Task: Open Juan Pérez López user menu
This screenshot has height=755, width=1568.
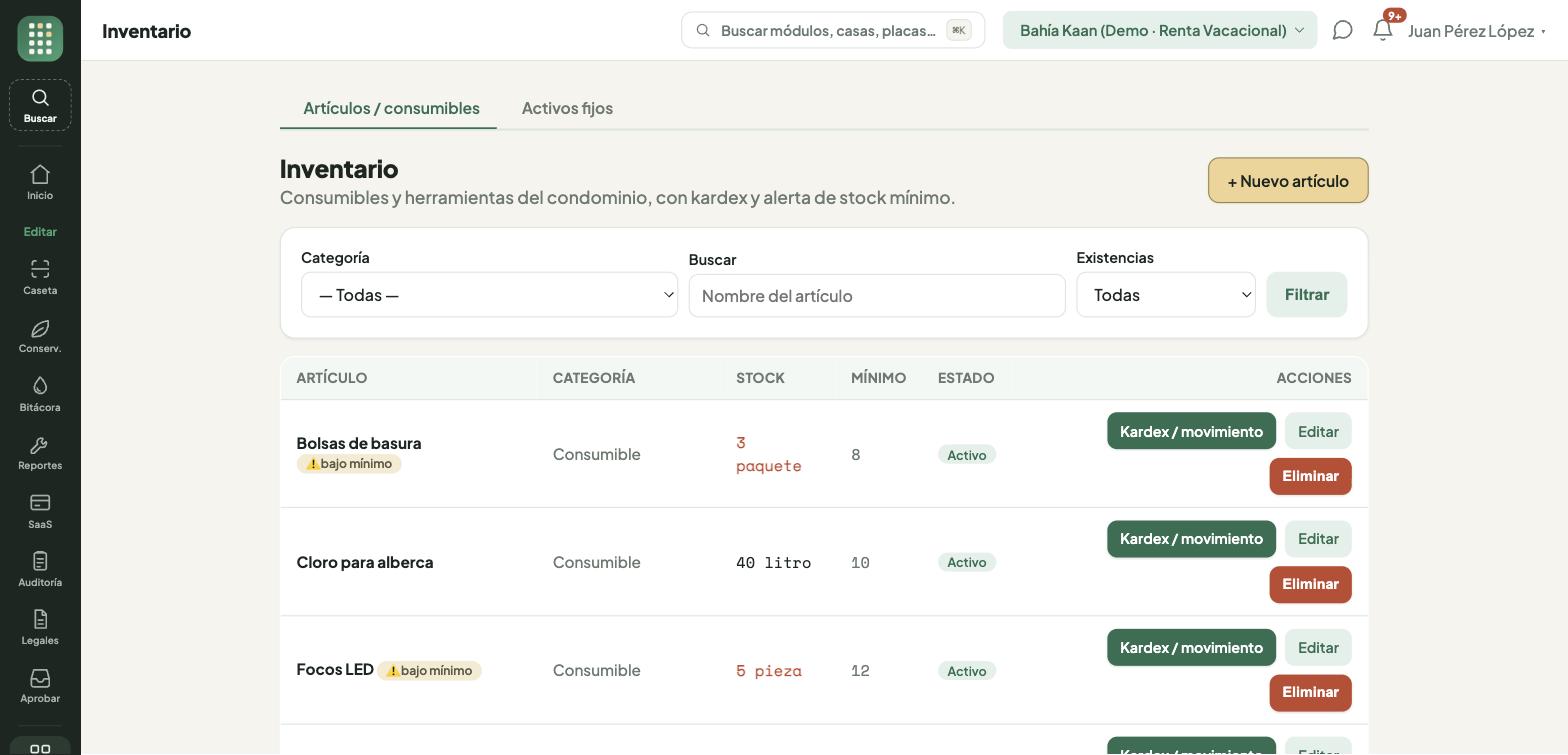Action: pos(1477,31)
